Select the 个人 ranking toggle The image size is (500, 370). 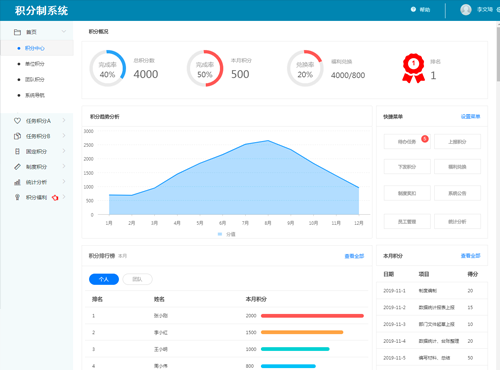104,279
